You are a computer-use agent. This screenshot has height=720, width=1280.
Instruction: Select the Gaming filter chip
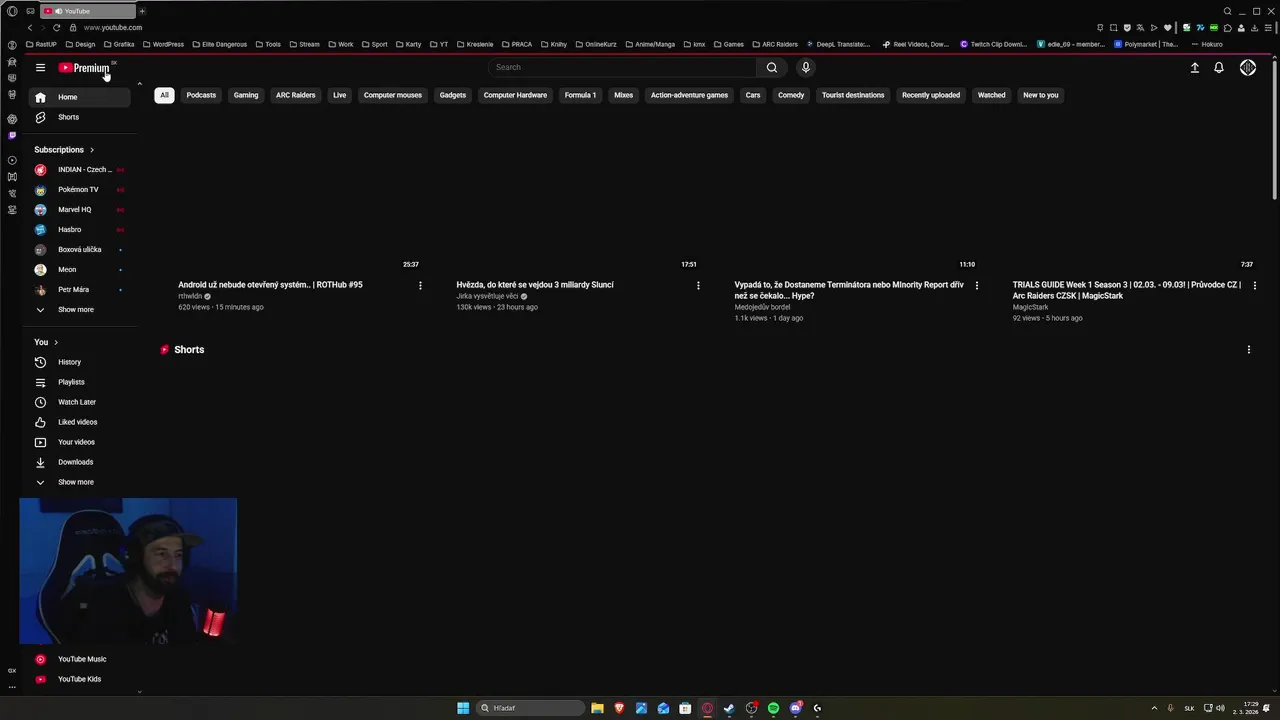tap(246, 95)
